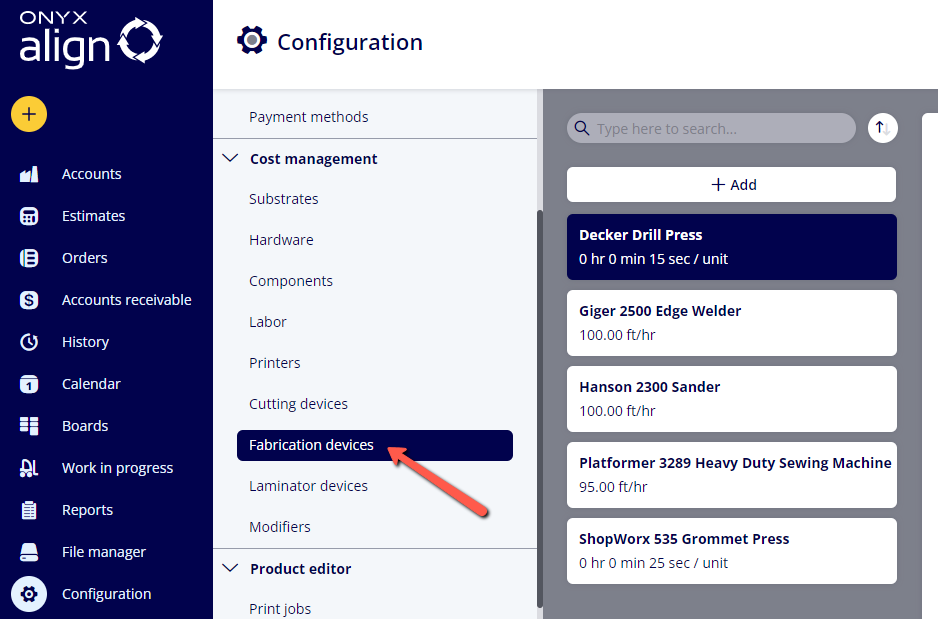Screen dimensions: 938x619
Task: Click the Orders list icon
Action: [29, 258]
